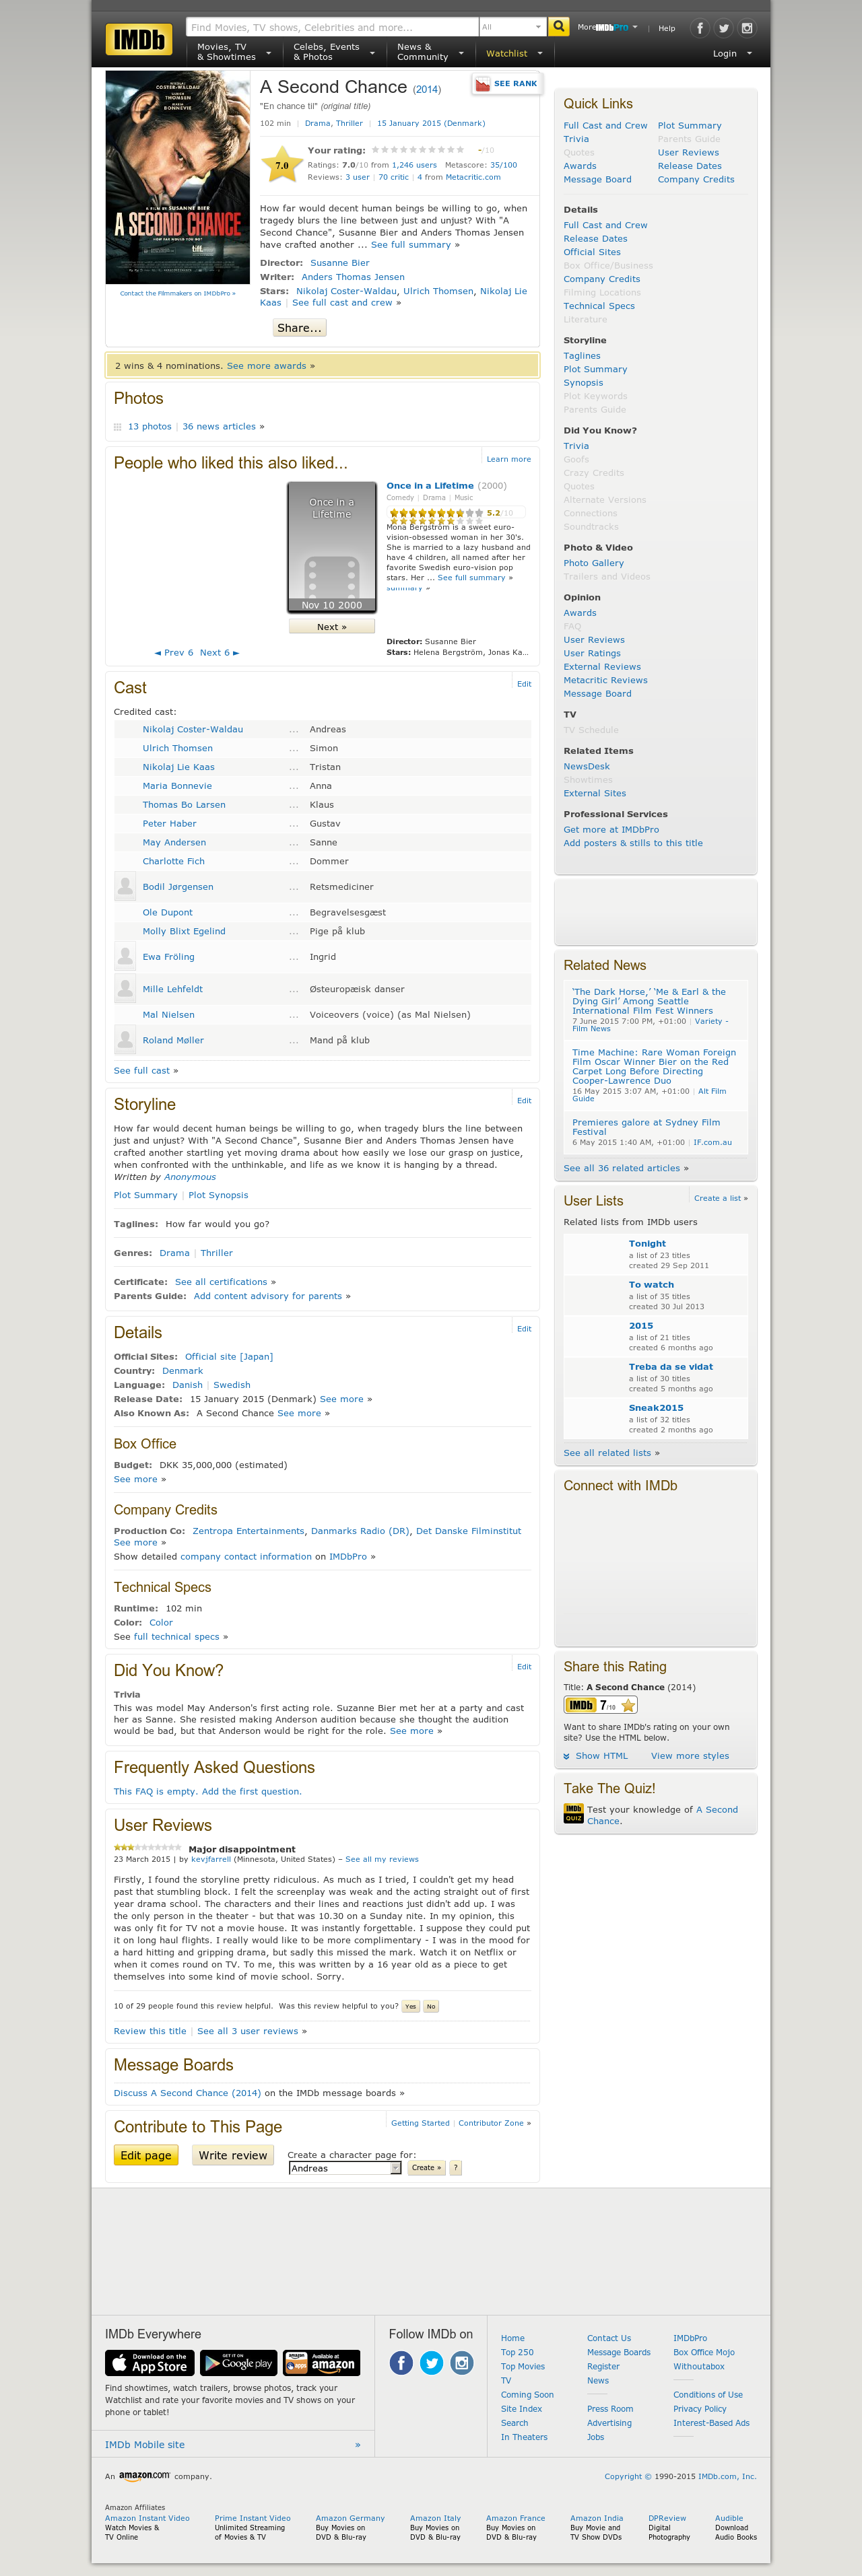Go to Next 6 recommendations
Image resolution: width=862 pixels, height=2576 pixels.
[x=220, y=653]
